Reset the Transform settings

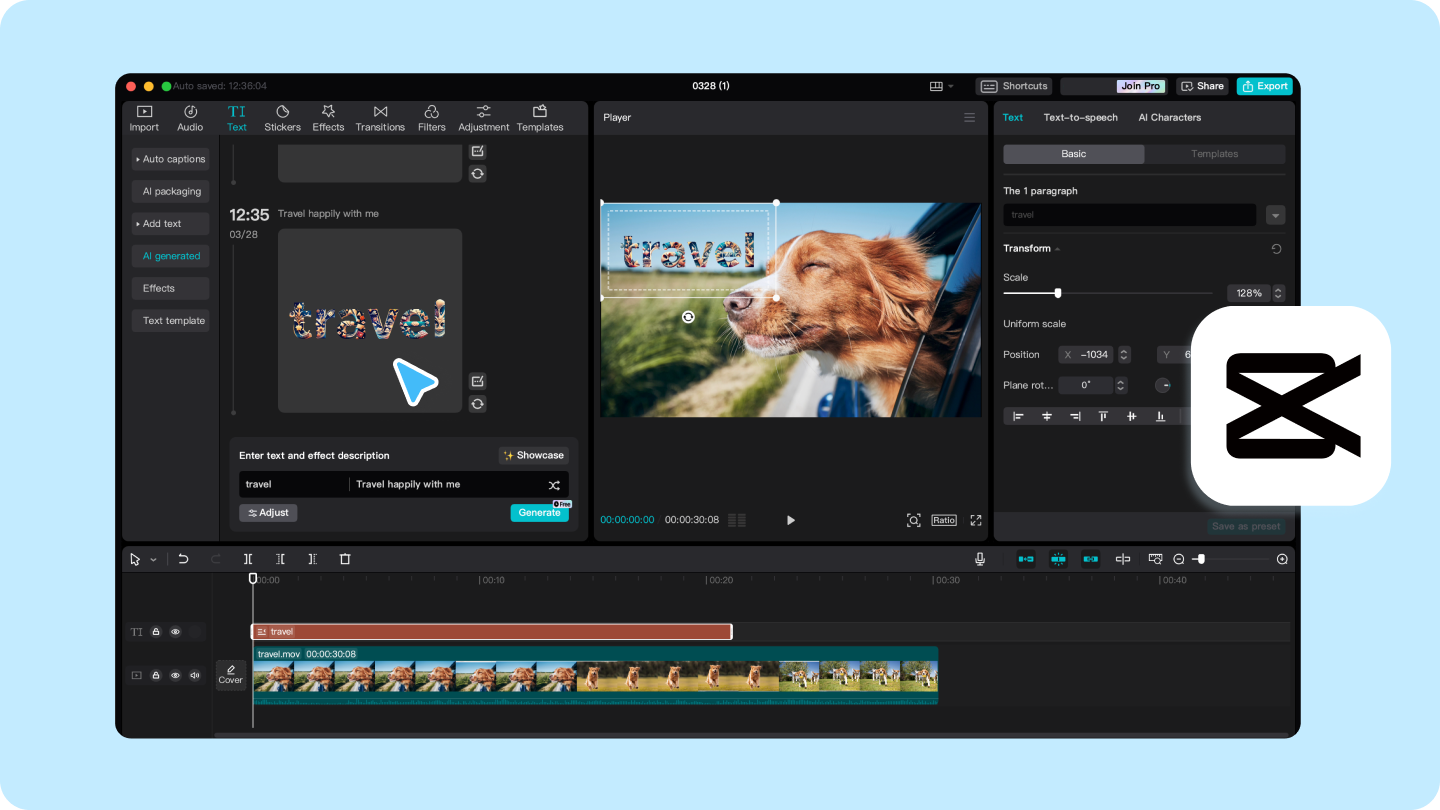(x=1276, y=249)
